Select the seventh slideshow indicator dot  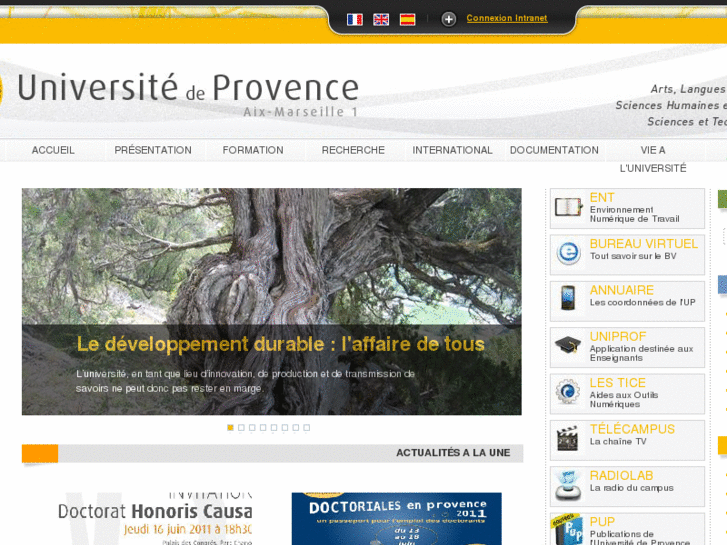point(296,428)
